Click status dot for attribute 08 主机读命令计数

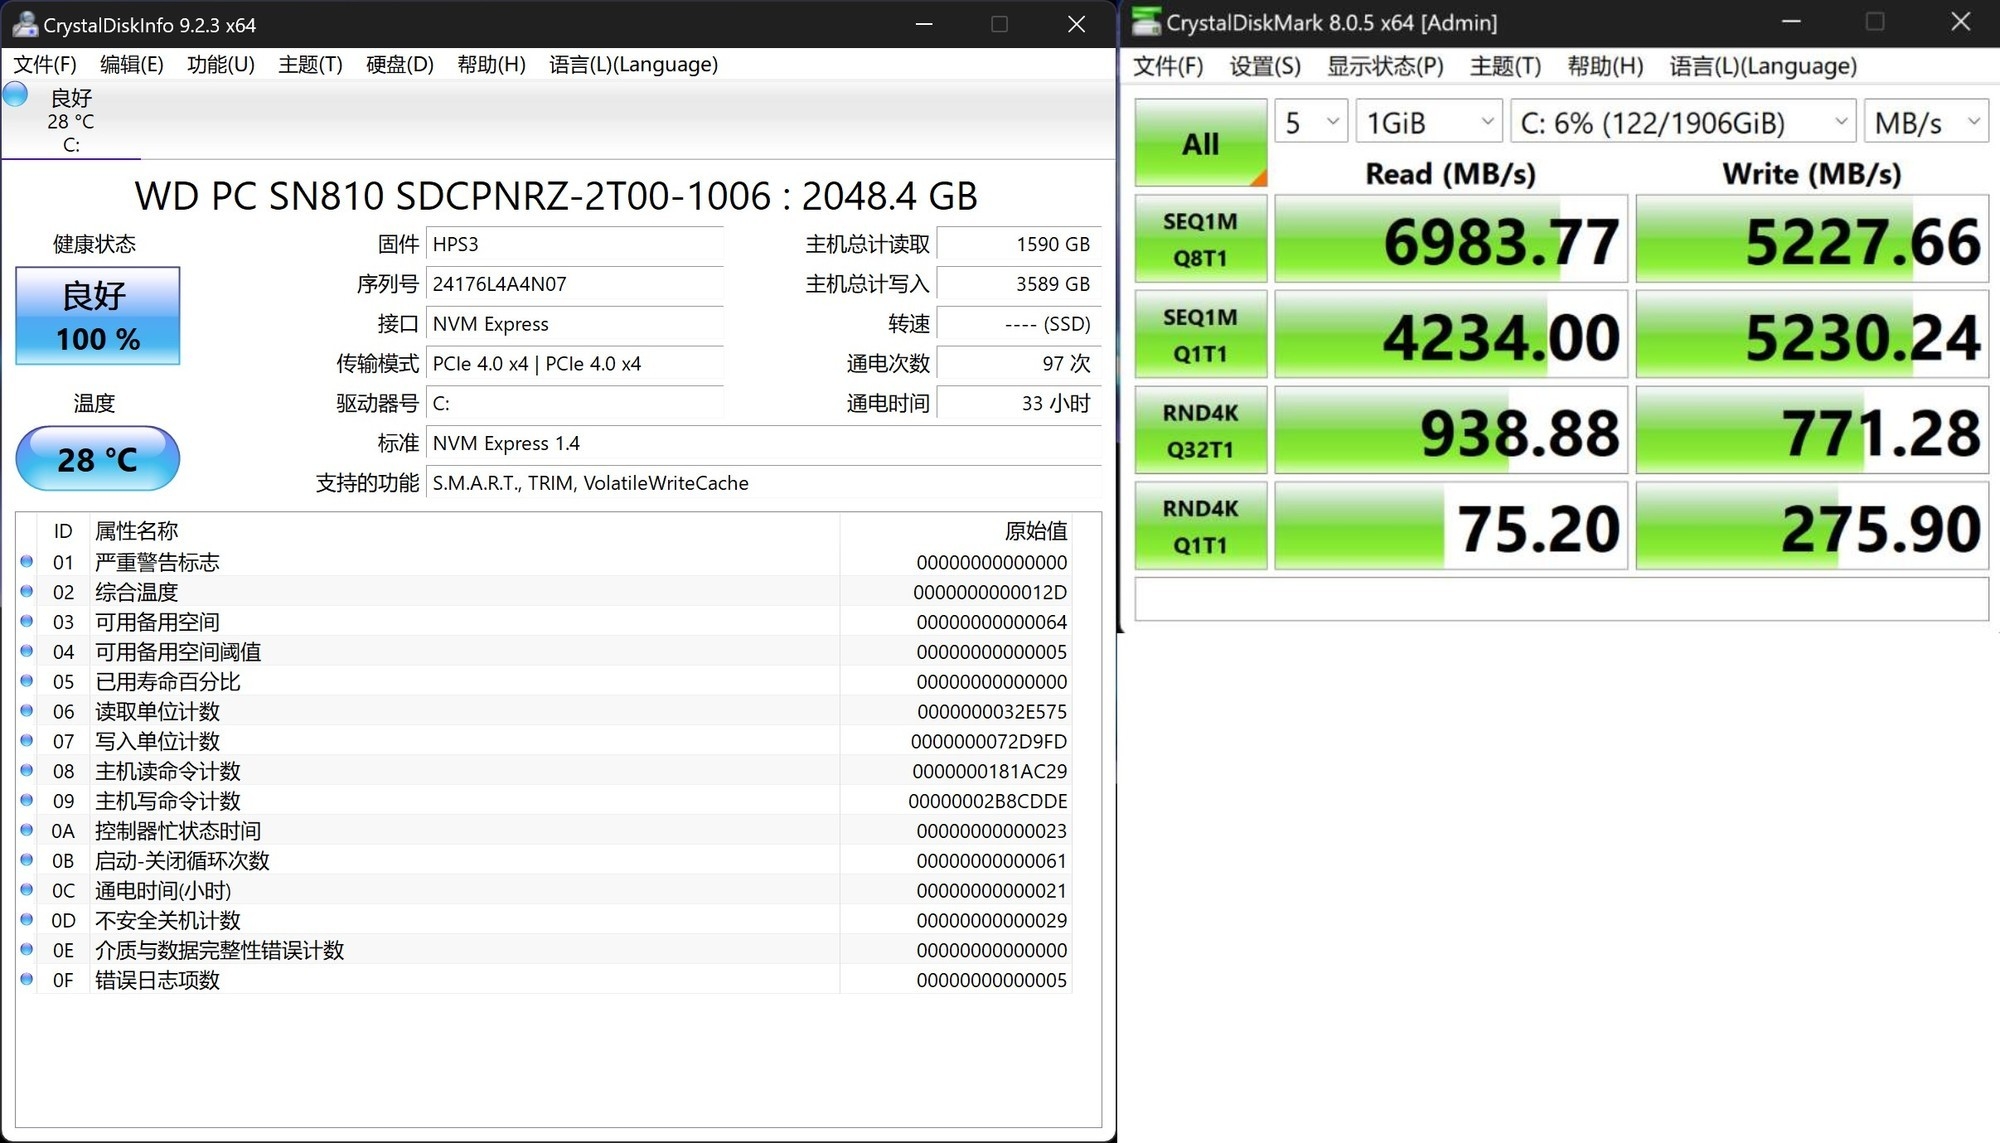27,771
